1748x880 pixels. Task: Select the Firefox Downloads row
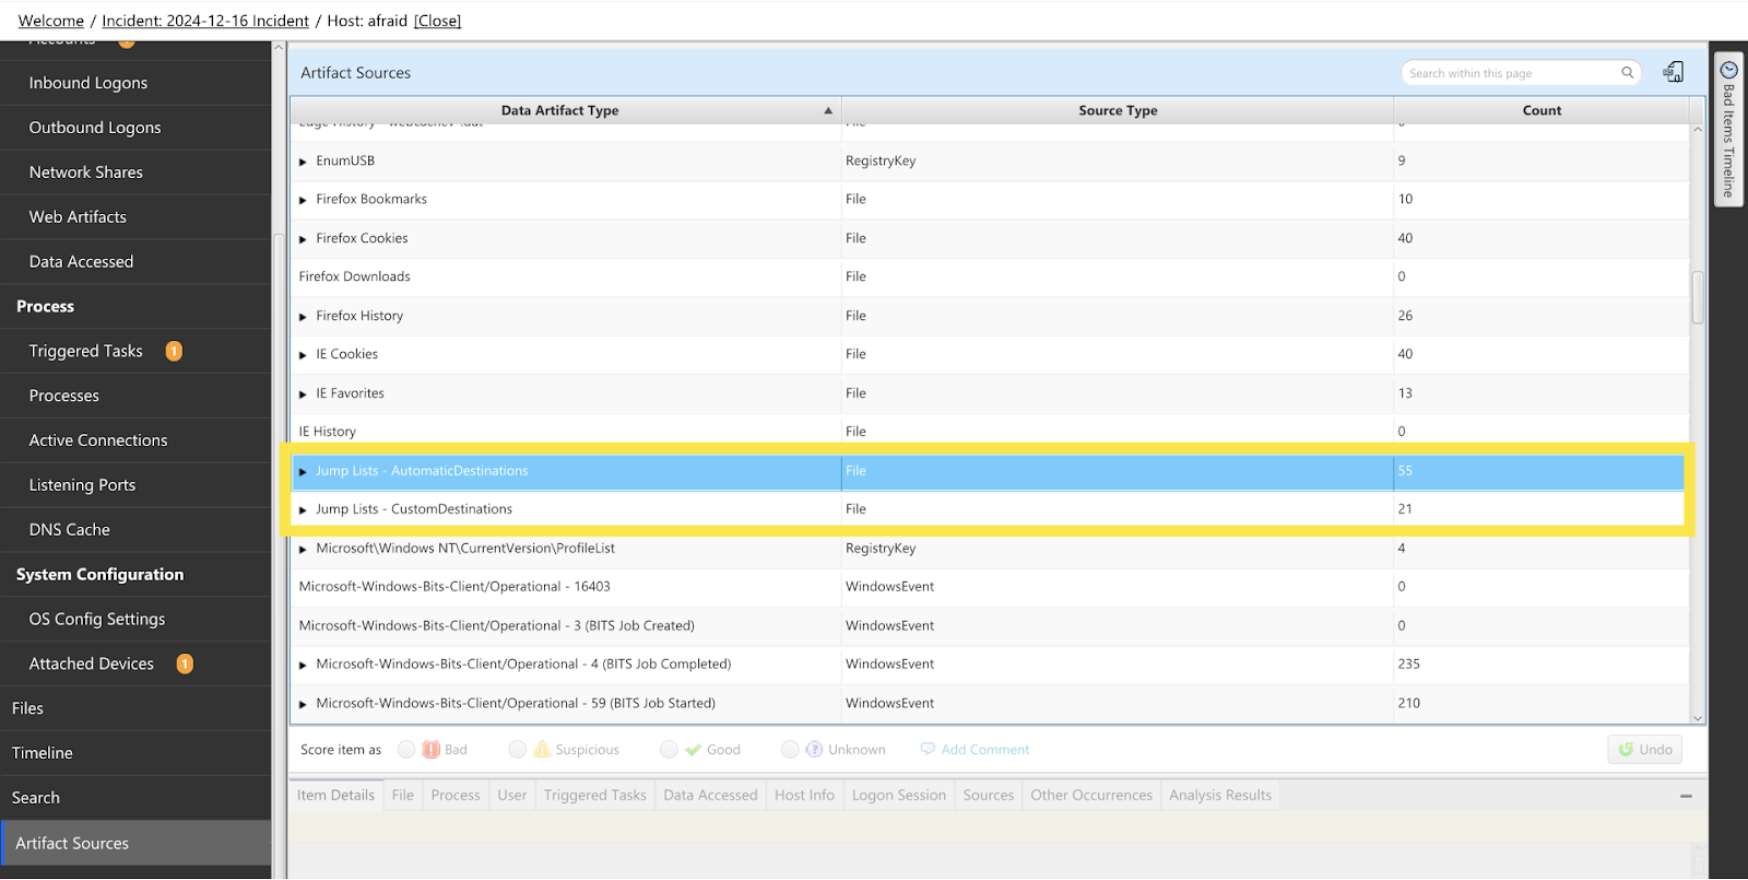coord(990,277)
